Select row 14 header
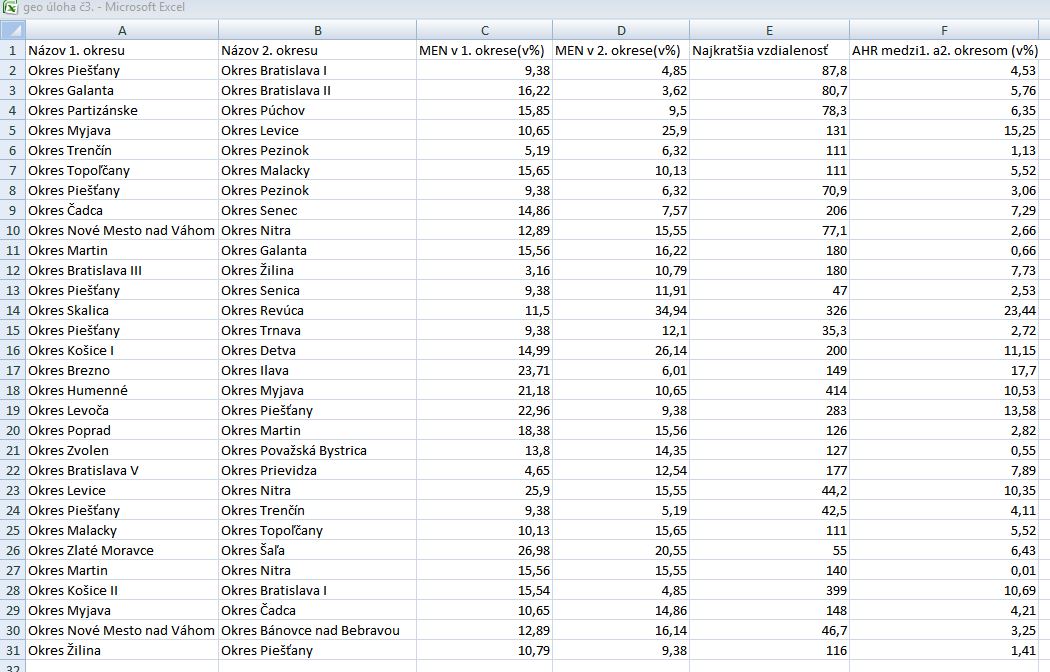 (13, 311)
